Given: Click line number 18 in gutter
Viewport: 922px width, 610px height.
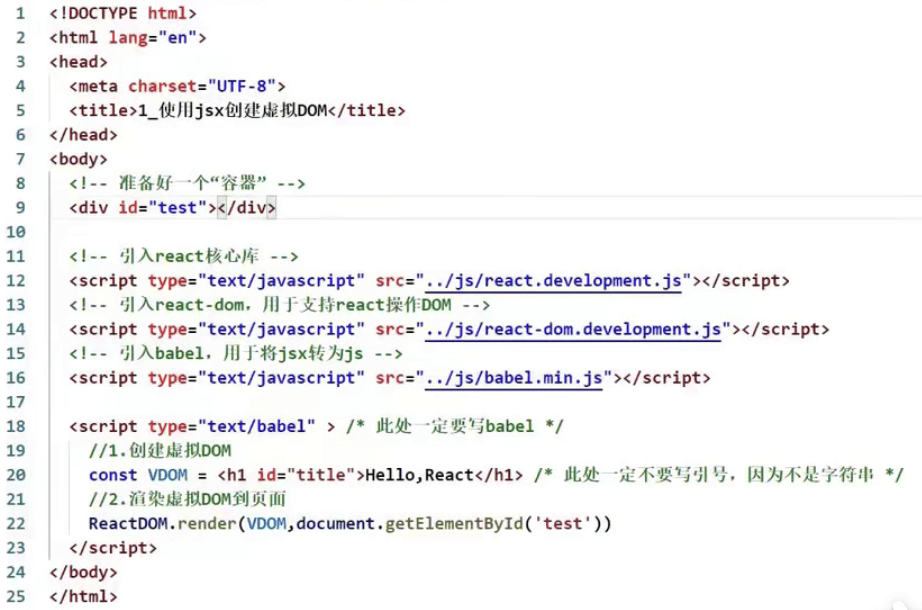Looking at the screenshot, I should pos(16,426).
